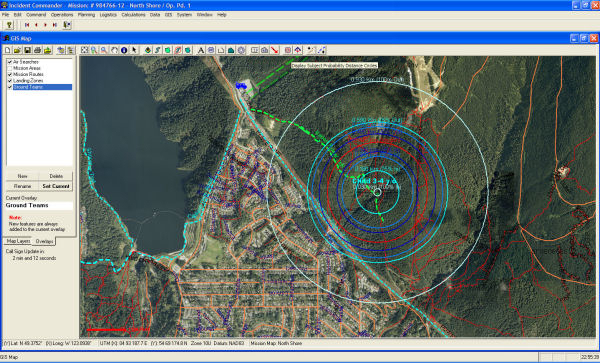600x363 pixels.
Task: Go to next record red arrow
Action: [45, 25]
